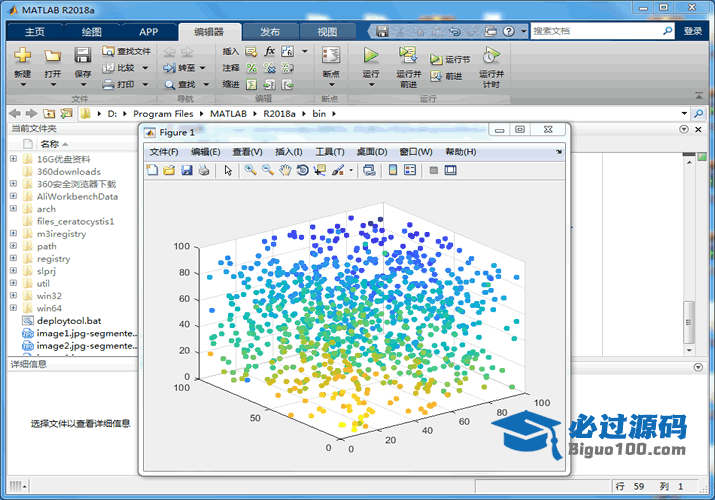Click the 登录 sign-in button
The image size is (715, 500).
(693, 31)
